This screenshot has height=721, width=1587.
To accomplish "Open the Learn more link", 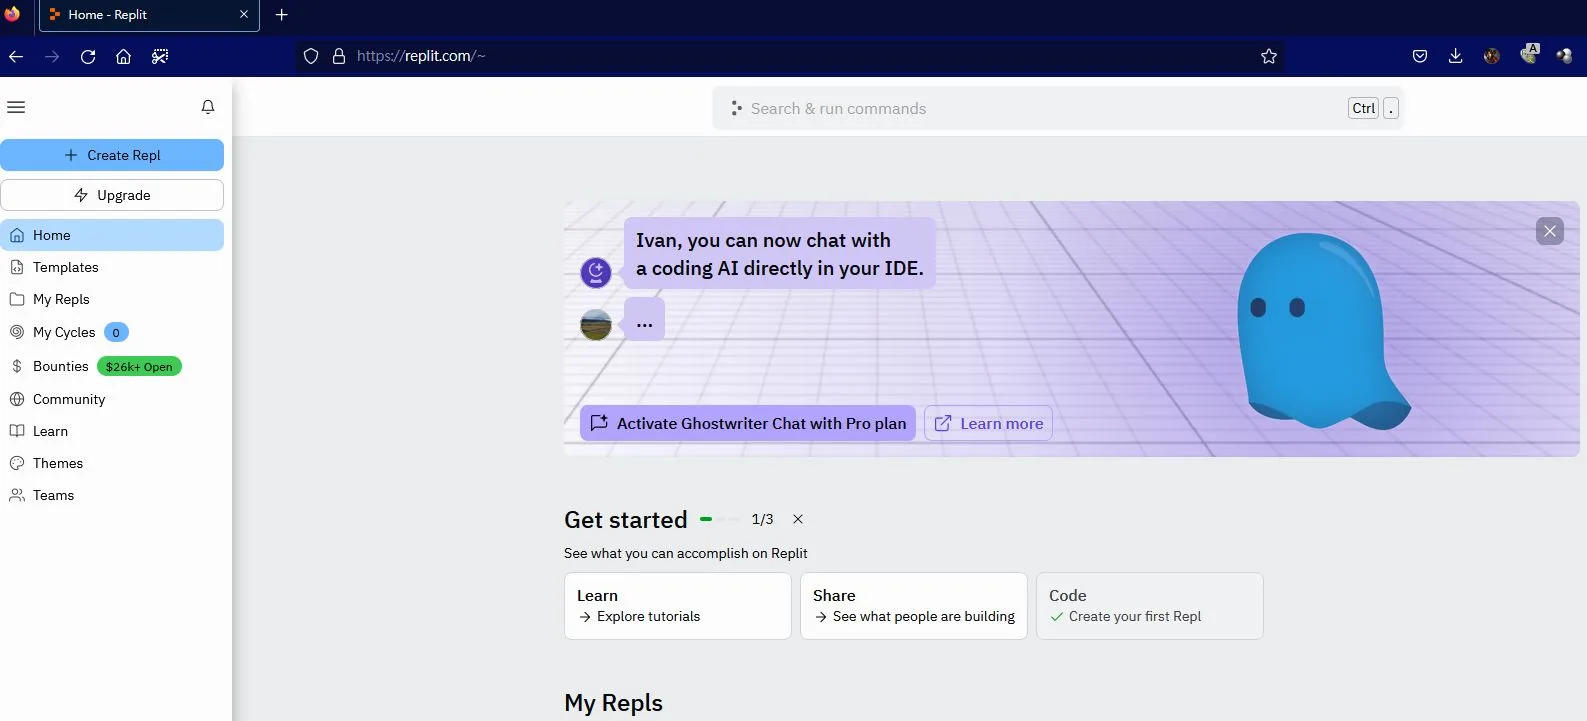I will click(988, 423).
